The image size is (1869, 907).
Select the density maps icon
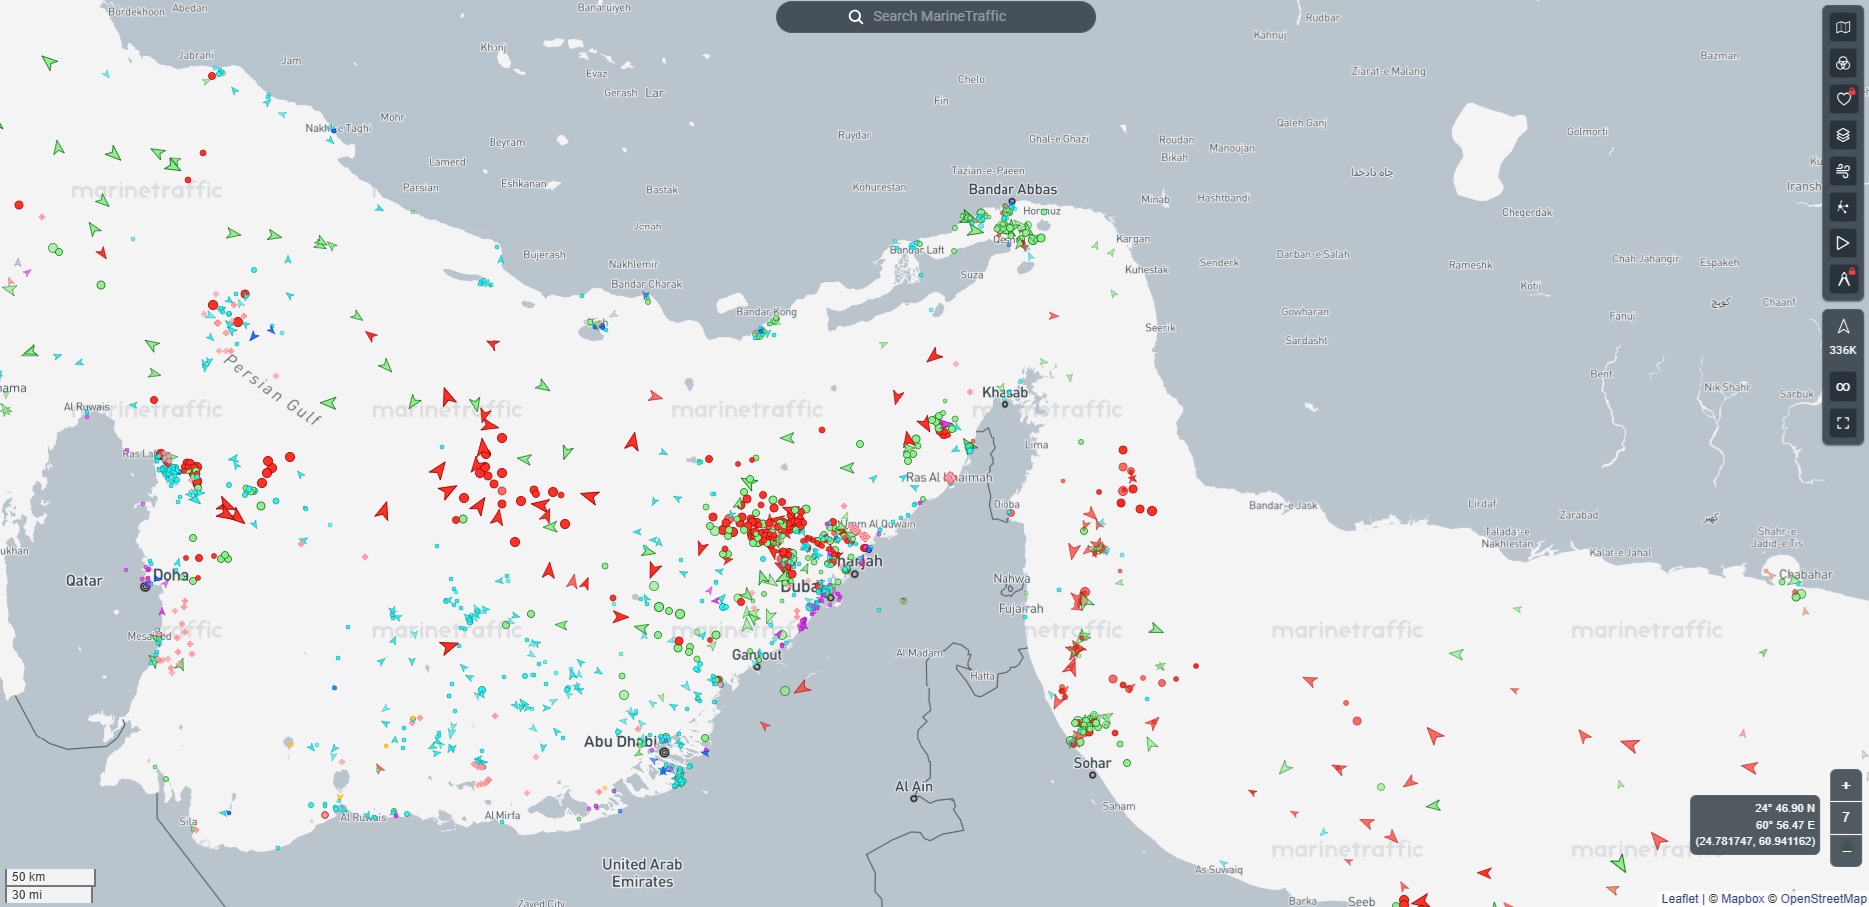coord(1843,63)
